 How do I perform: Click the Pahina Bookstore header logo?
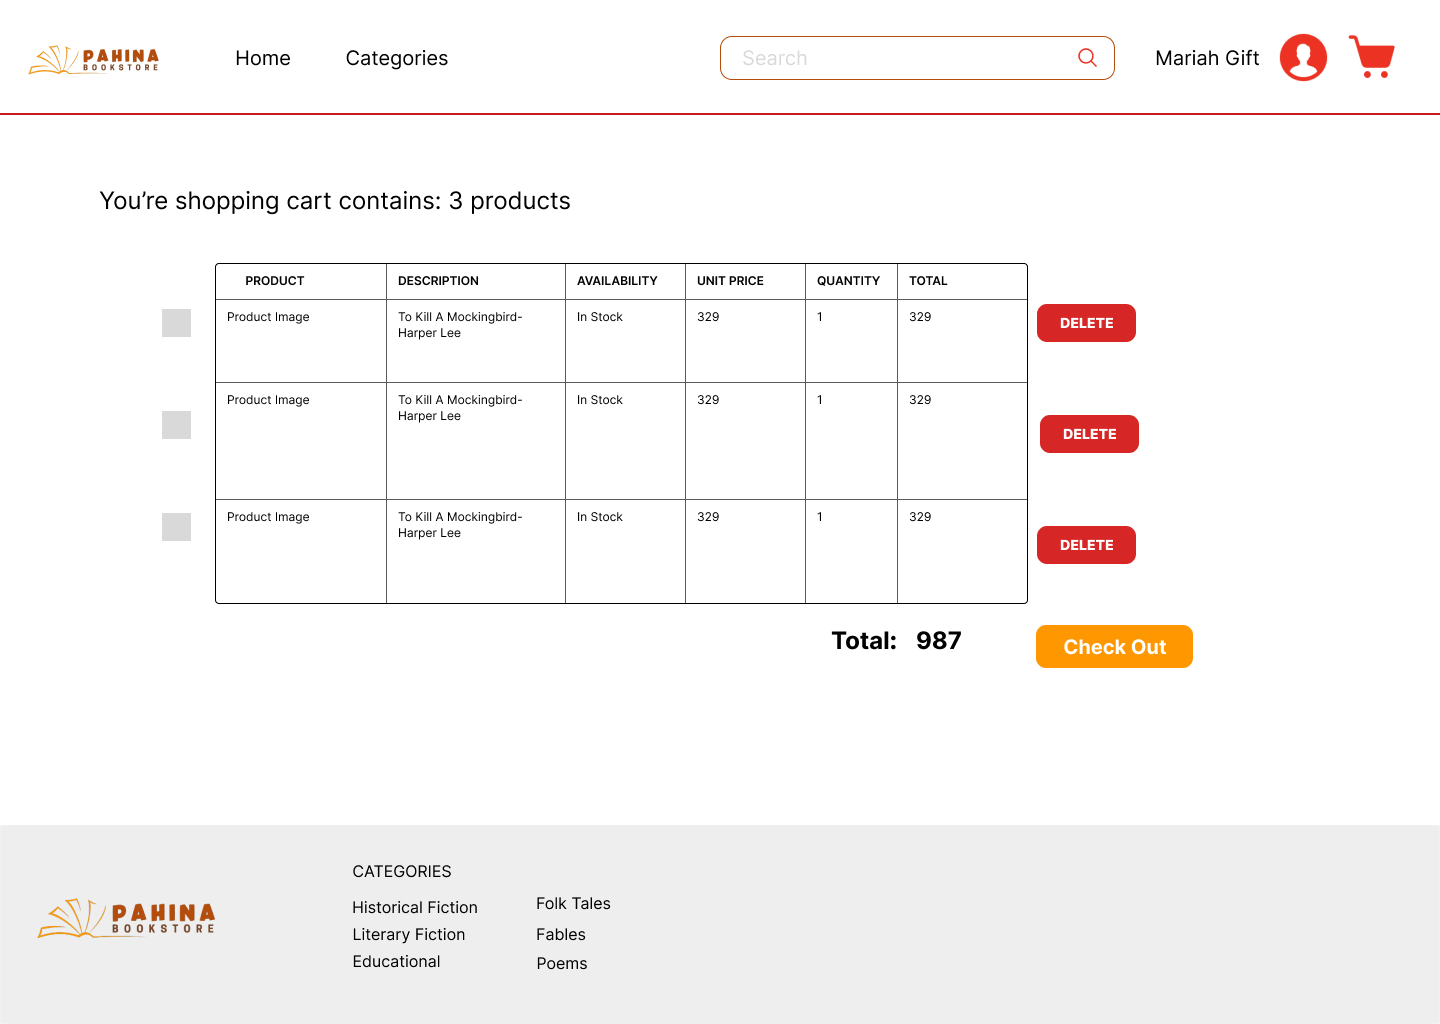[94, 60]
